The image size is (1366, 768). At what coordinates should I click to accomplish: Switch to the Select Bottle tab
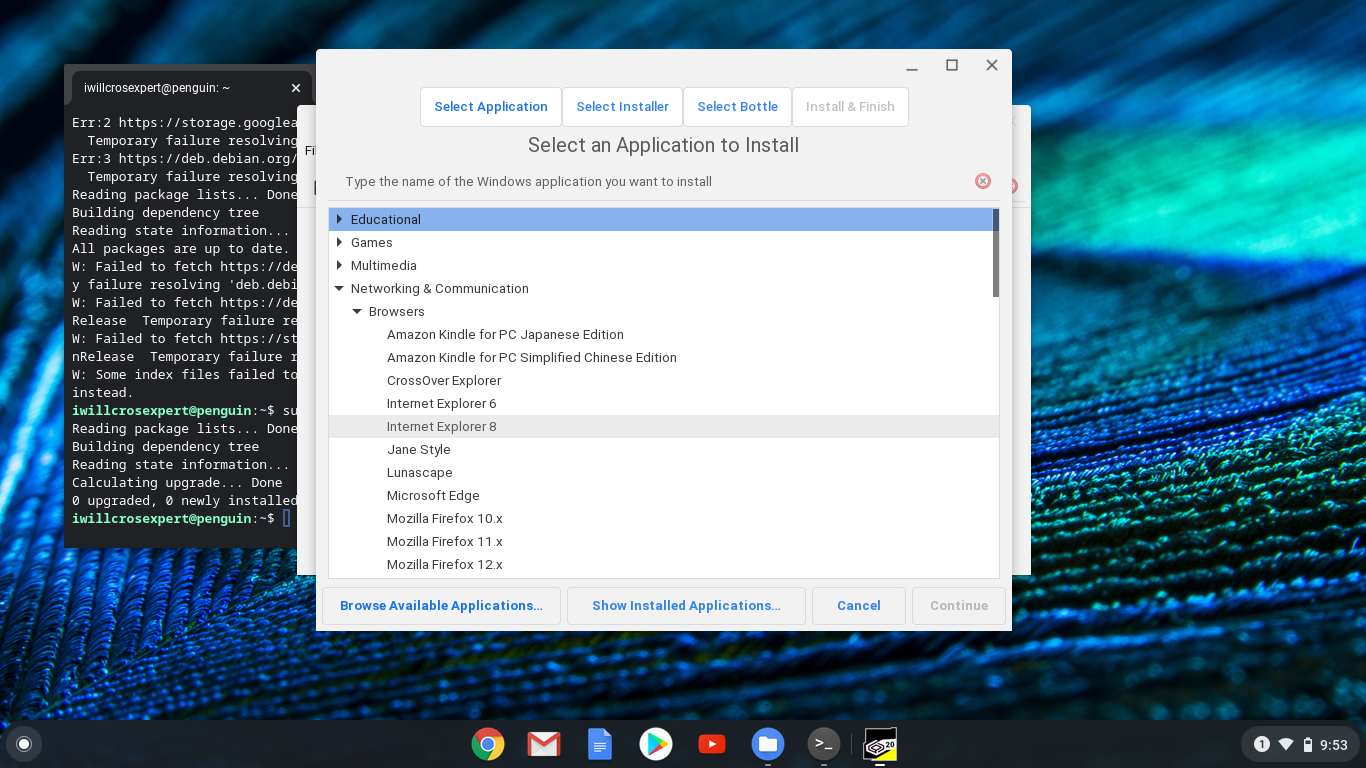click(737, 107)
